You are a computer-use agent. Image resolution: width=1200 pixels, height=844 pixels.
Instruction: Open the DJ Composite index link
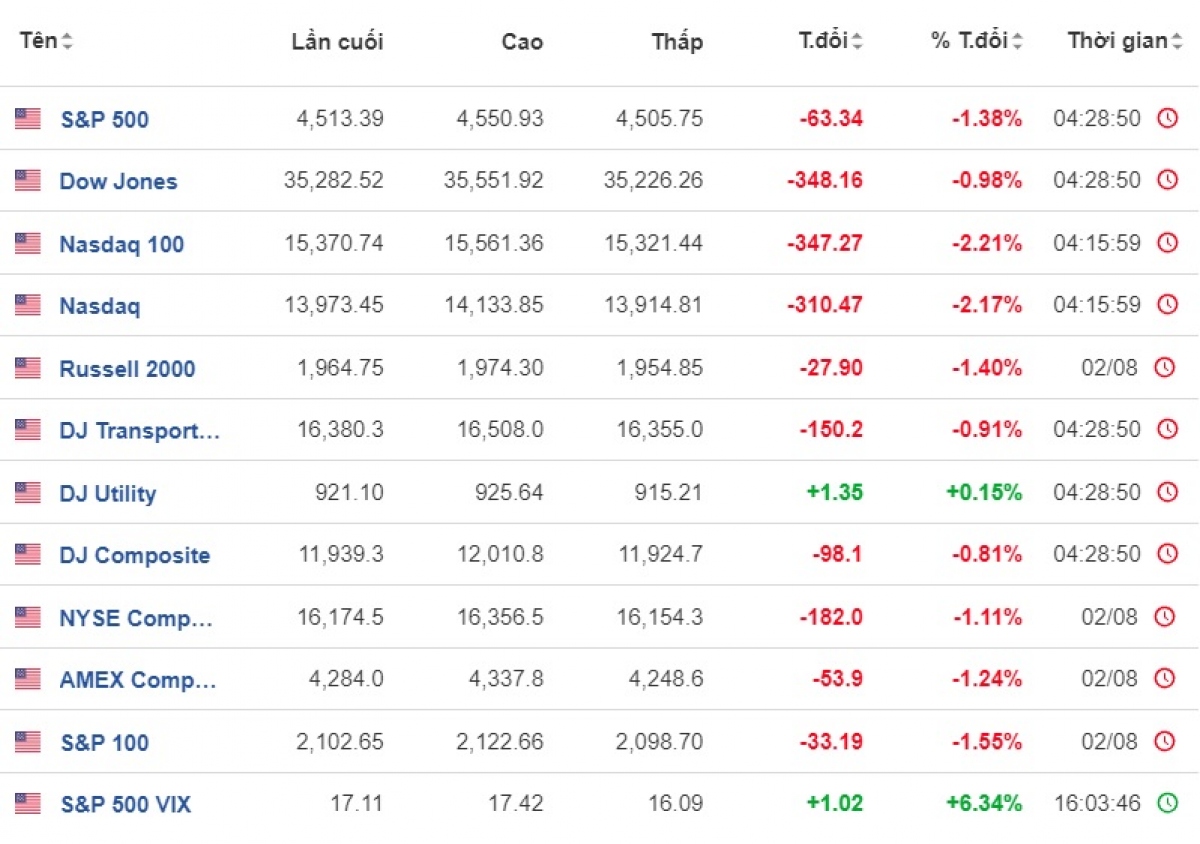135,555
